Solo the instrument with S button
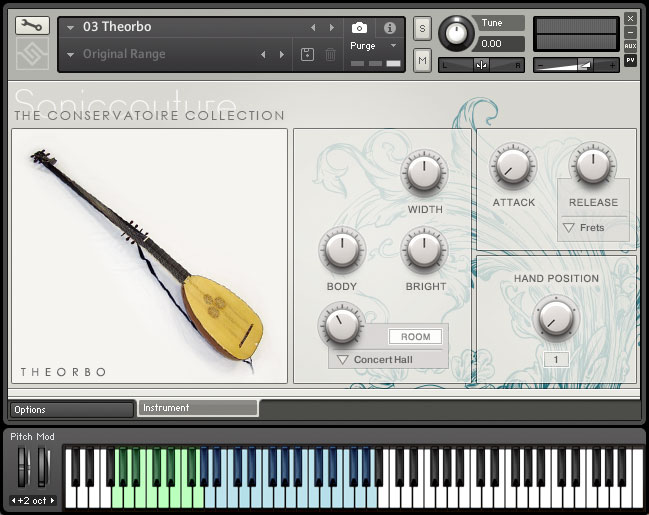Image resolution: width=649 pixels, height=515 pixels. point(422,28)
